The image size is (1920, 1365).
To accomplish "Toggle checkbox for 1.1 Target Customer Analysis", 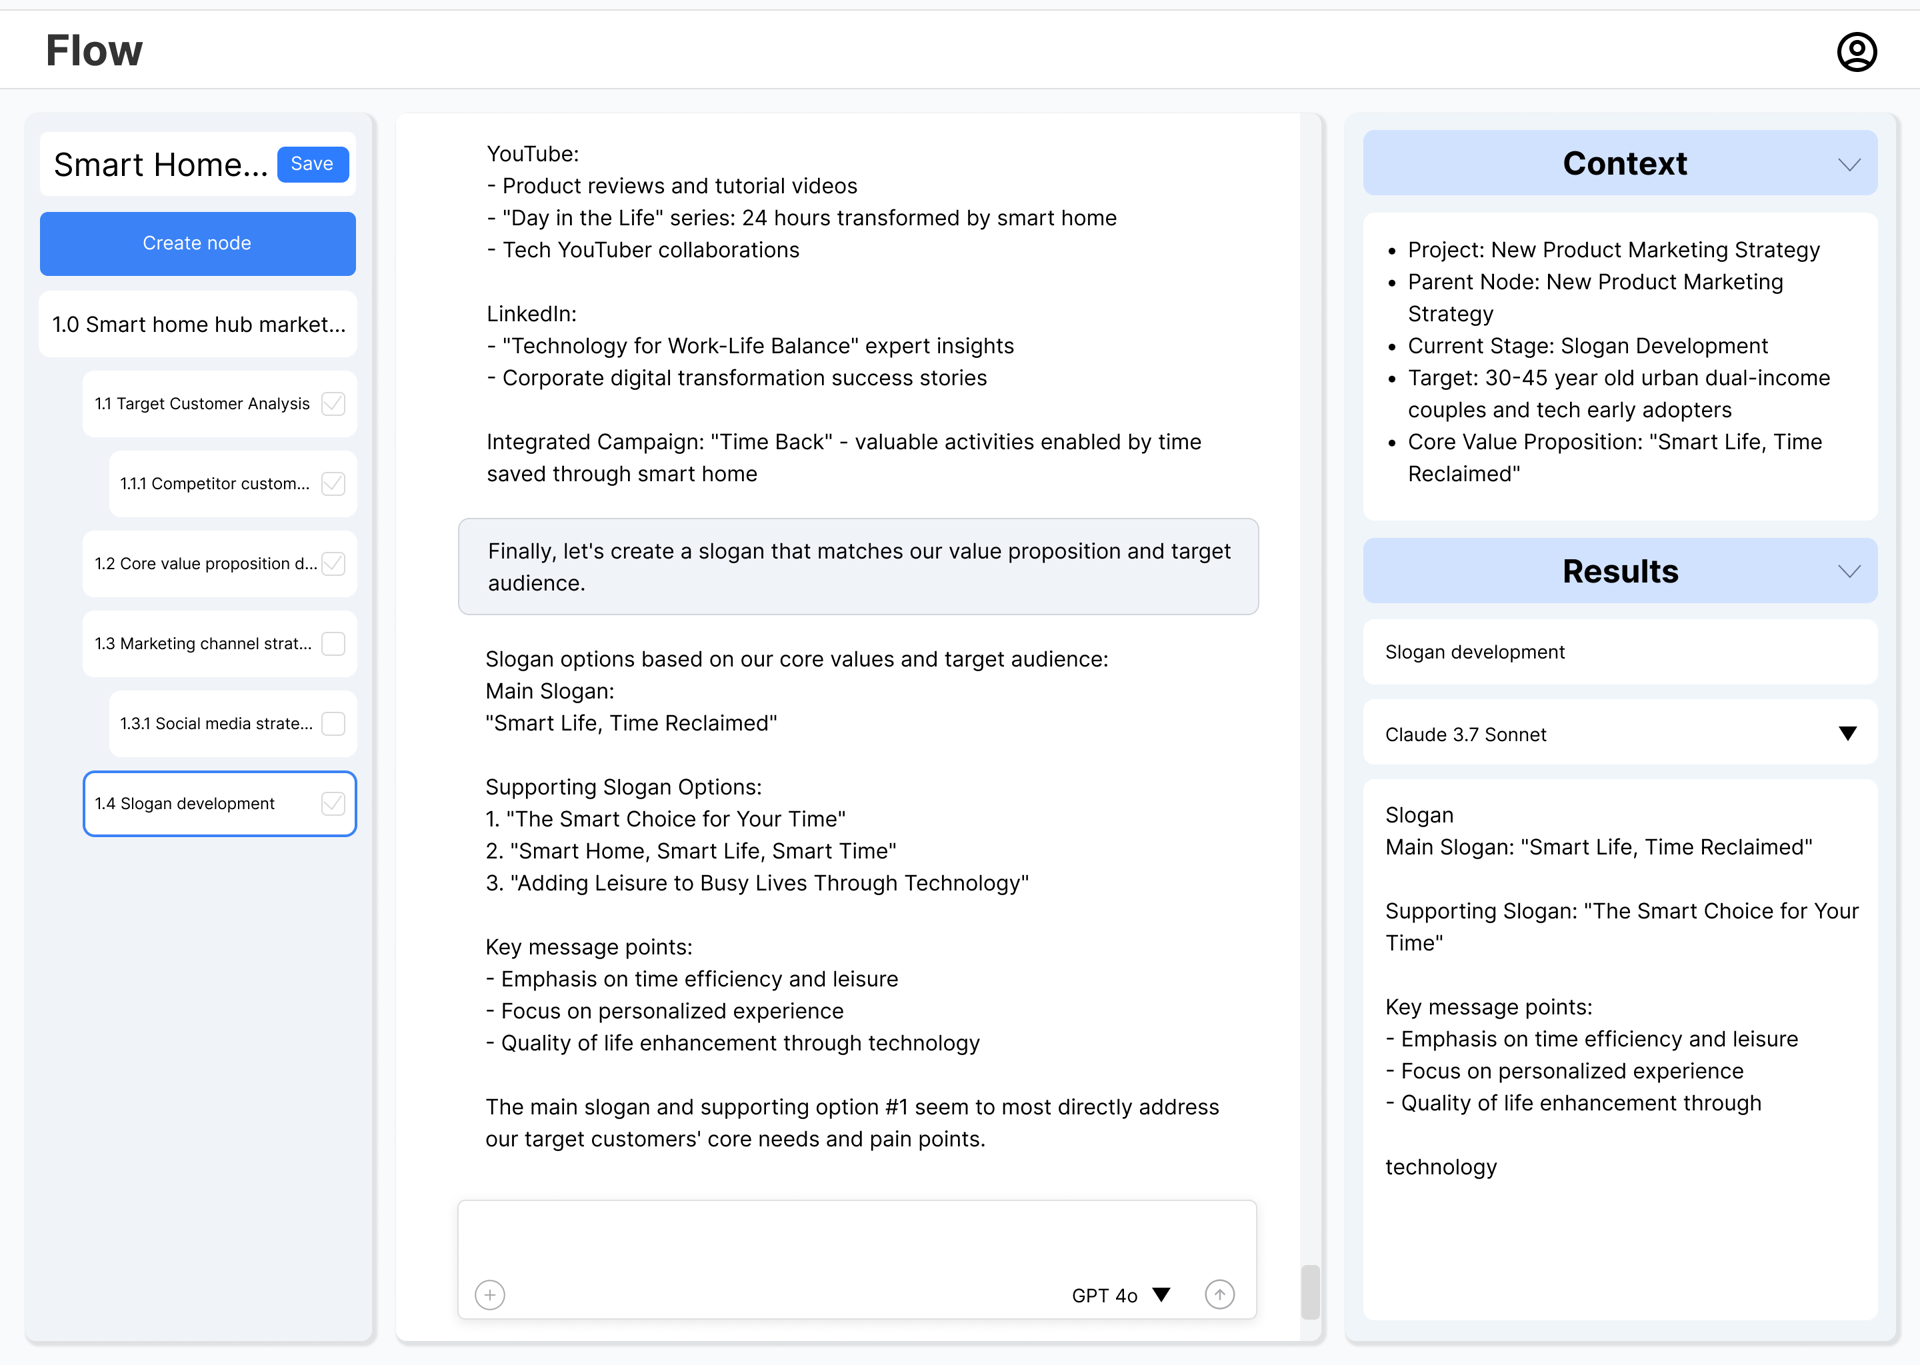I will pos(334,404).
